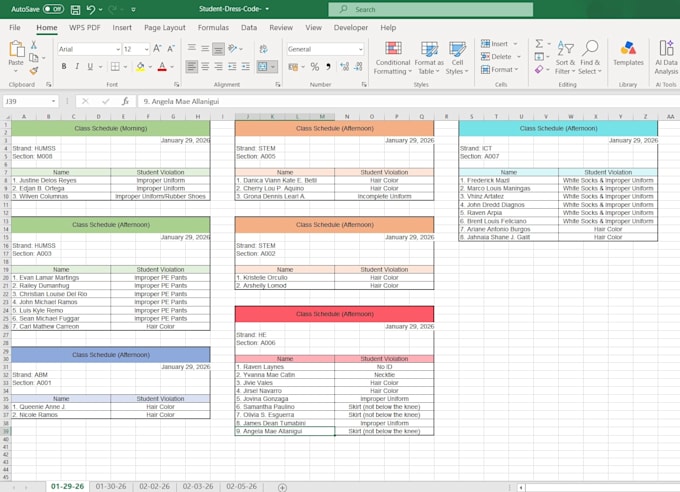Apply Comma Style format
Image resolution: width=680 pixels, height=492 pixels.
(x=328, y=67)
